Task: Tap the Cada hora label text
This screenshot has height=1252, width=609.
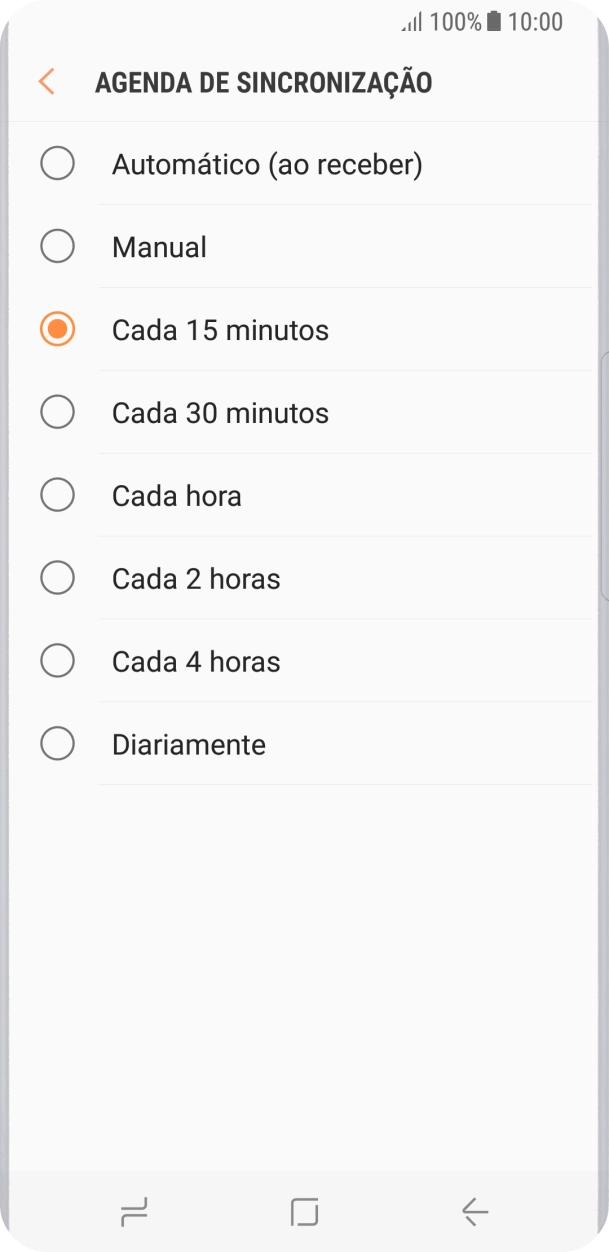Action: pos(177,495)
